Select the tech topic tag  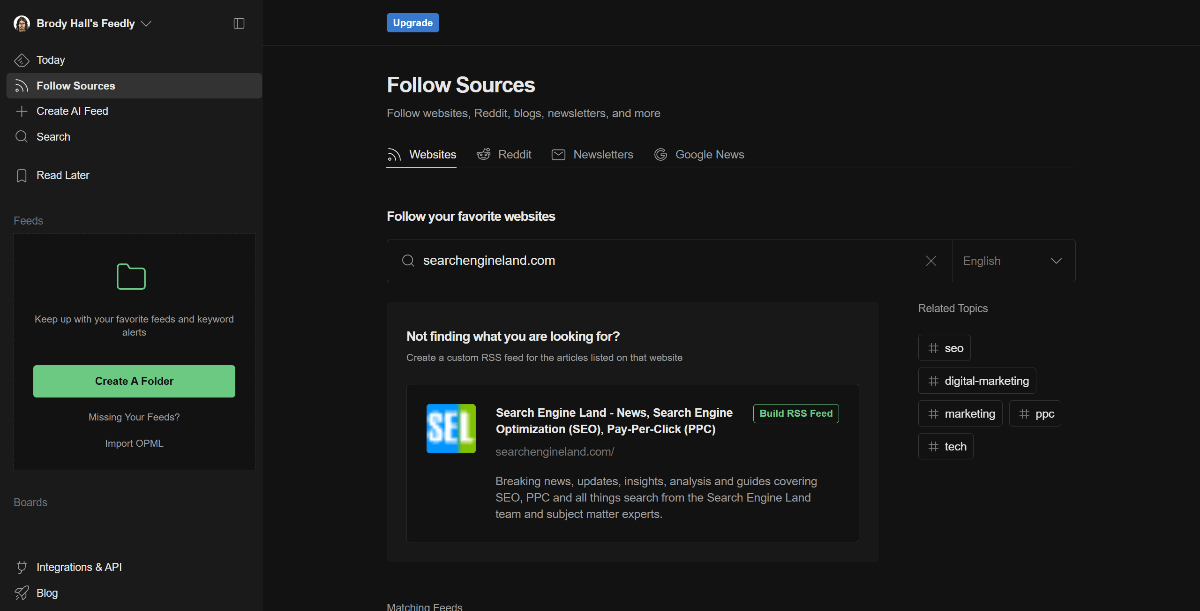click(946, 446)
